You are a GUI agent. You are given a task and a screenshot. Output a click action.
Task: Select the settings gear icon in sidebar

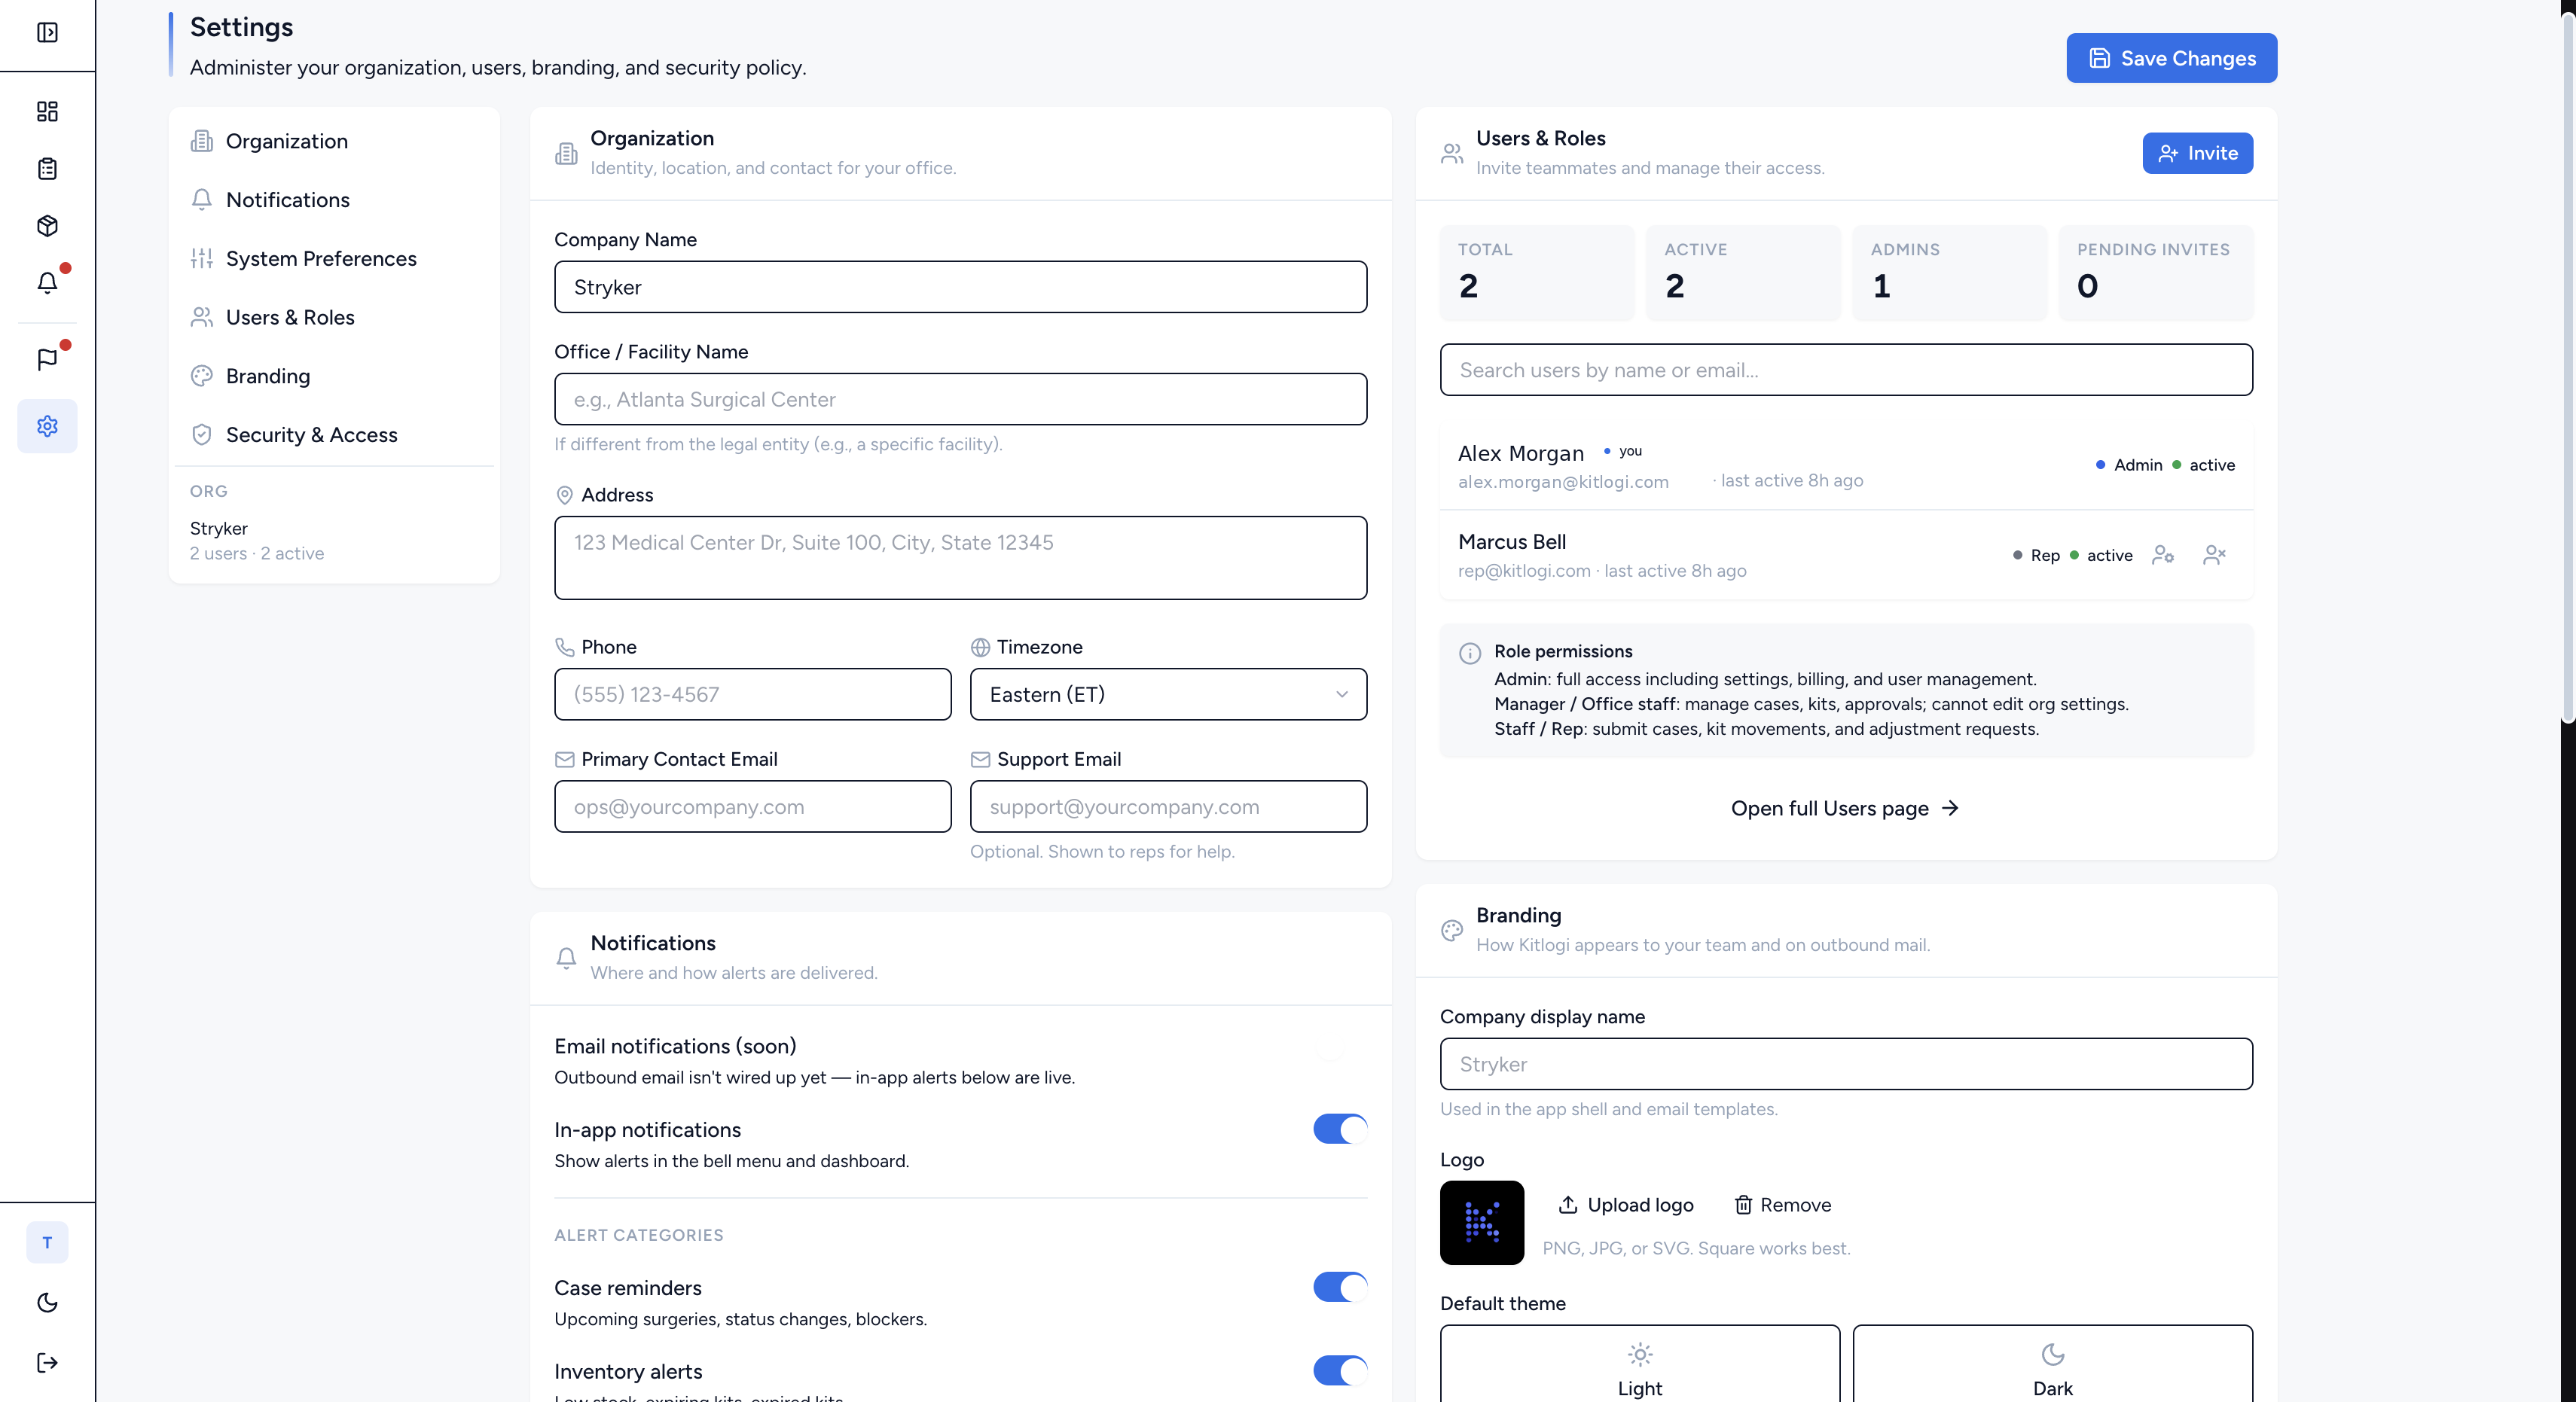47,426
